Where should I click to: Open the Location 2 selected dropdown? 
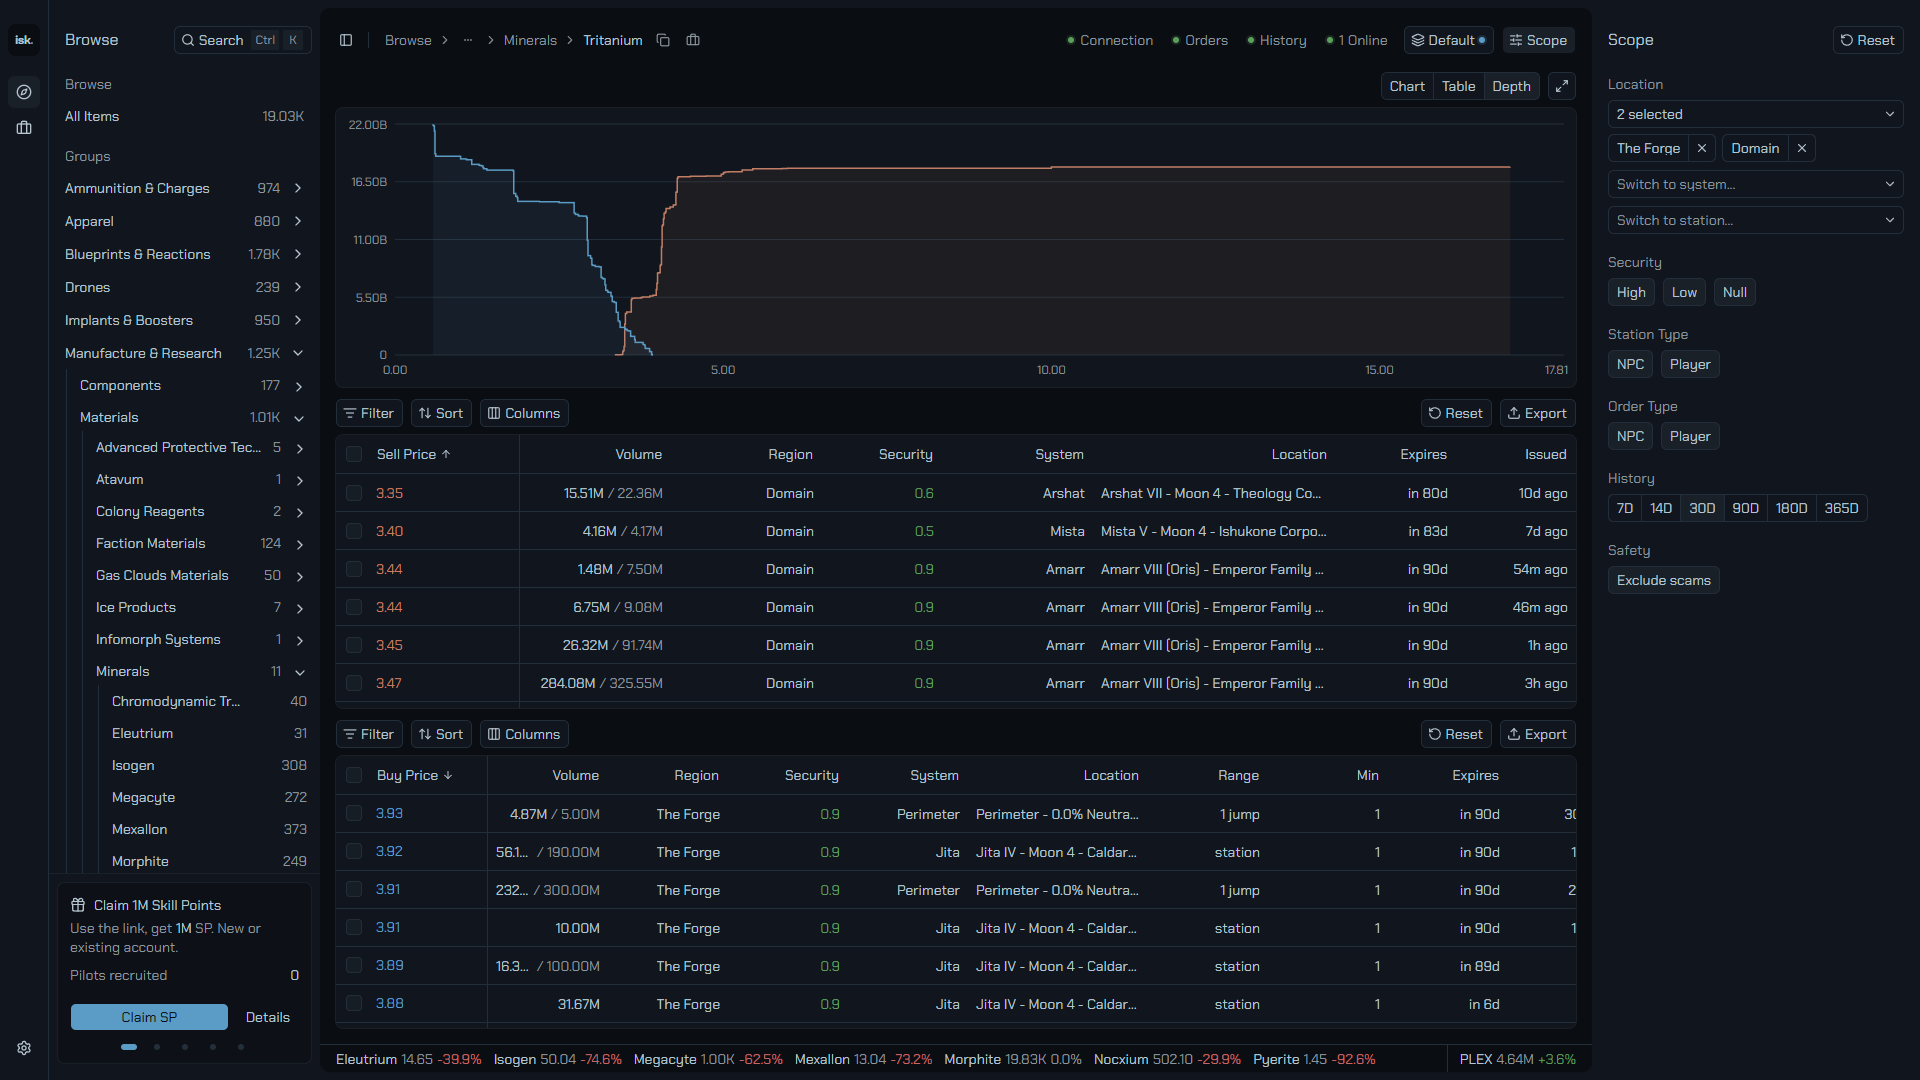(1755, 114)
